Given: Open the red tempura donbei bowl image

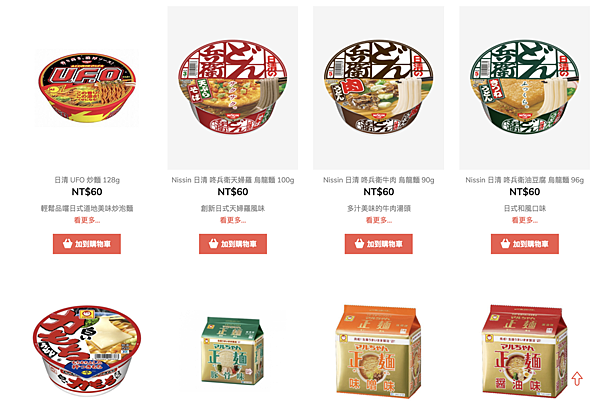Looking at the screenshot, I should pyautogui.click(x=233, y=88).
